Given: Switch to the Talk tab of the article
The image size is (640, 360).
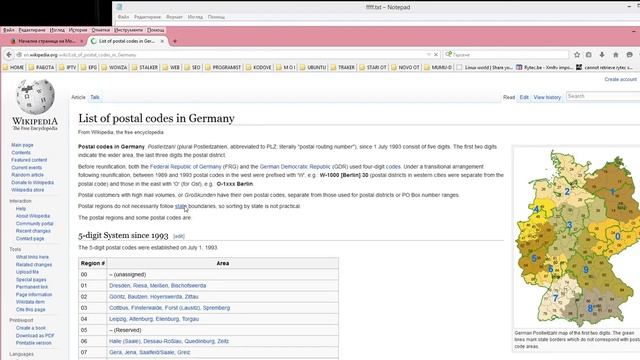Looking at the screenshot, I should point(95,97).
